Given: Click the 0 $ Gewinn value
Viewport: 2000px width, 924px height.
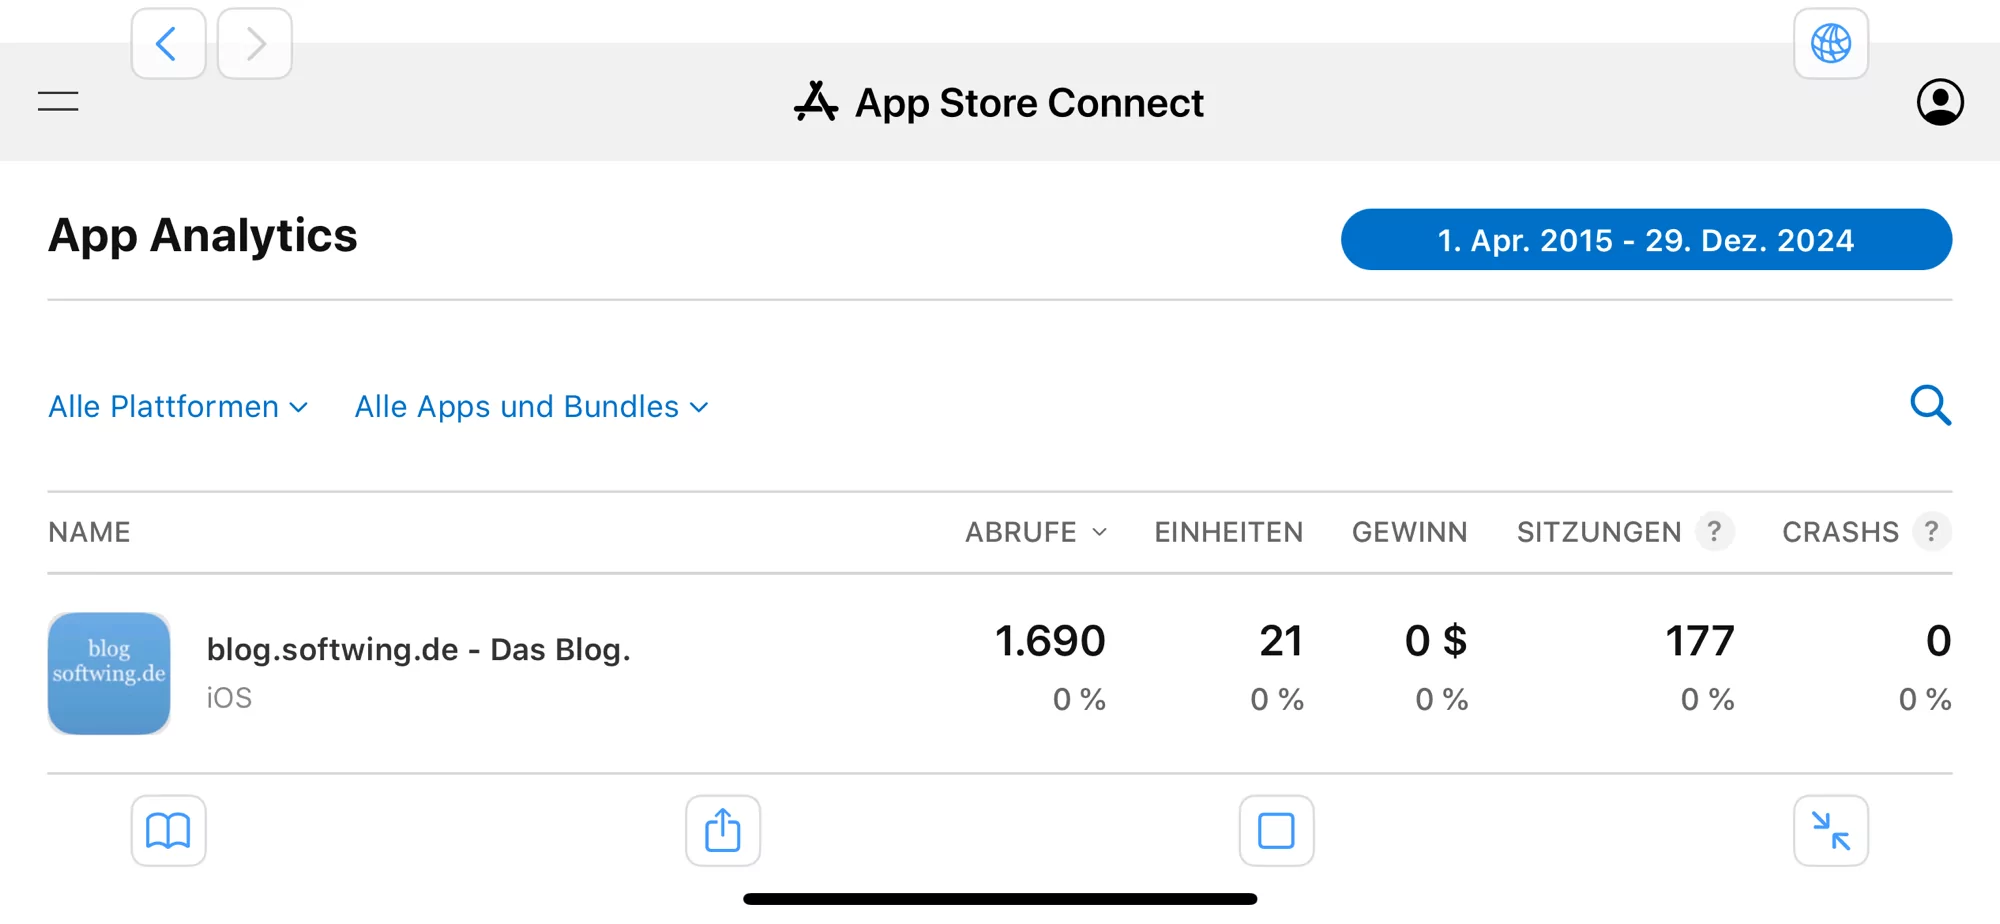Looking at the screenshot, I should (1436, 641).
